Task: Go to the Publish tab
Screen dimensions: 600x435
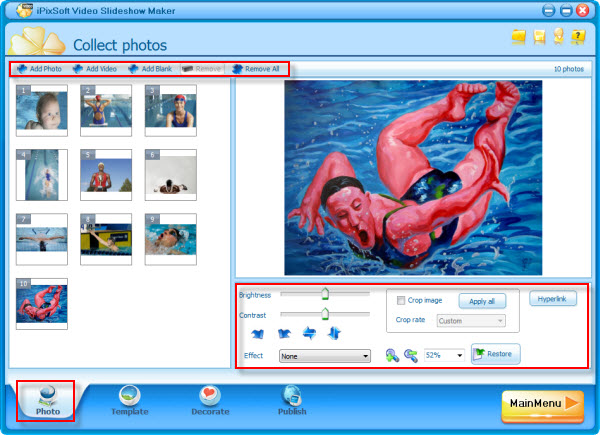Action: [293, 402]
